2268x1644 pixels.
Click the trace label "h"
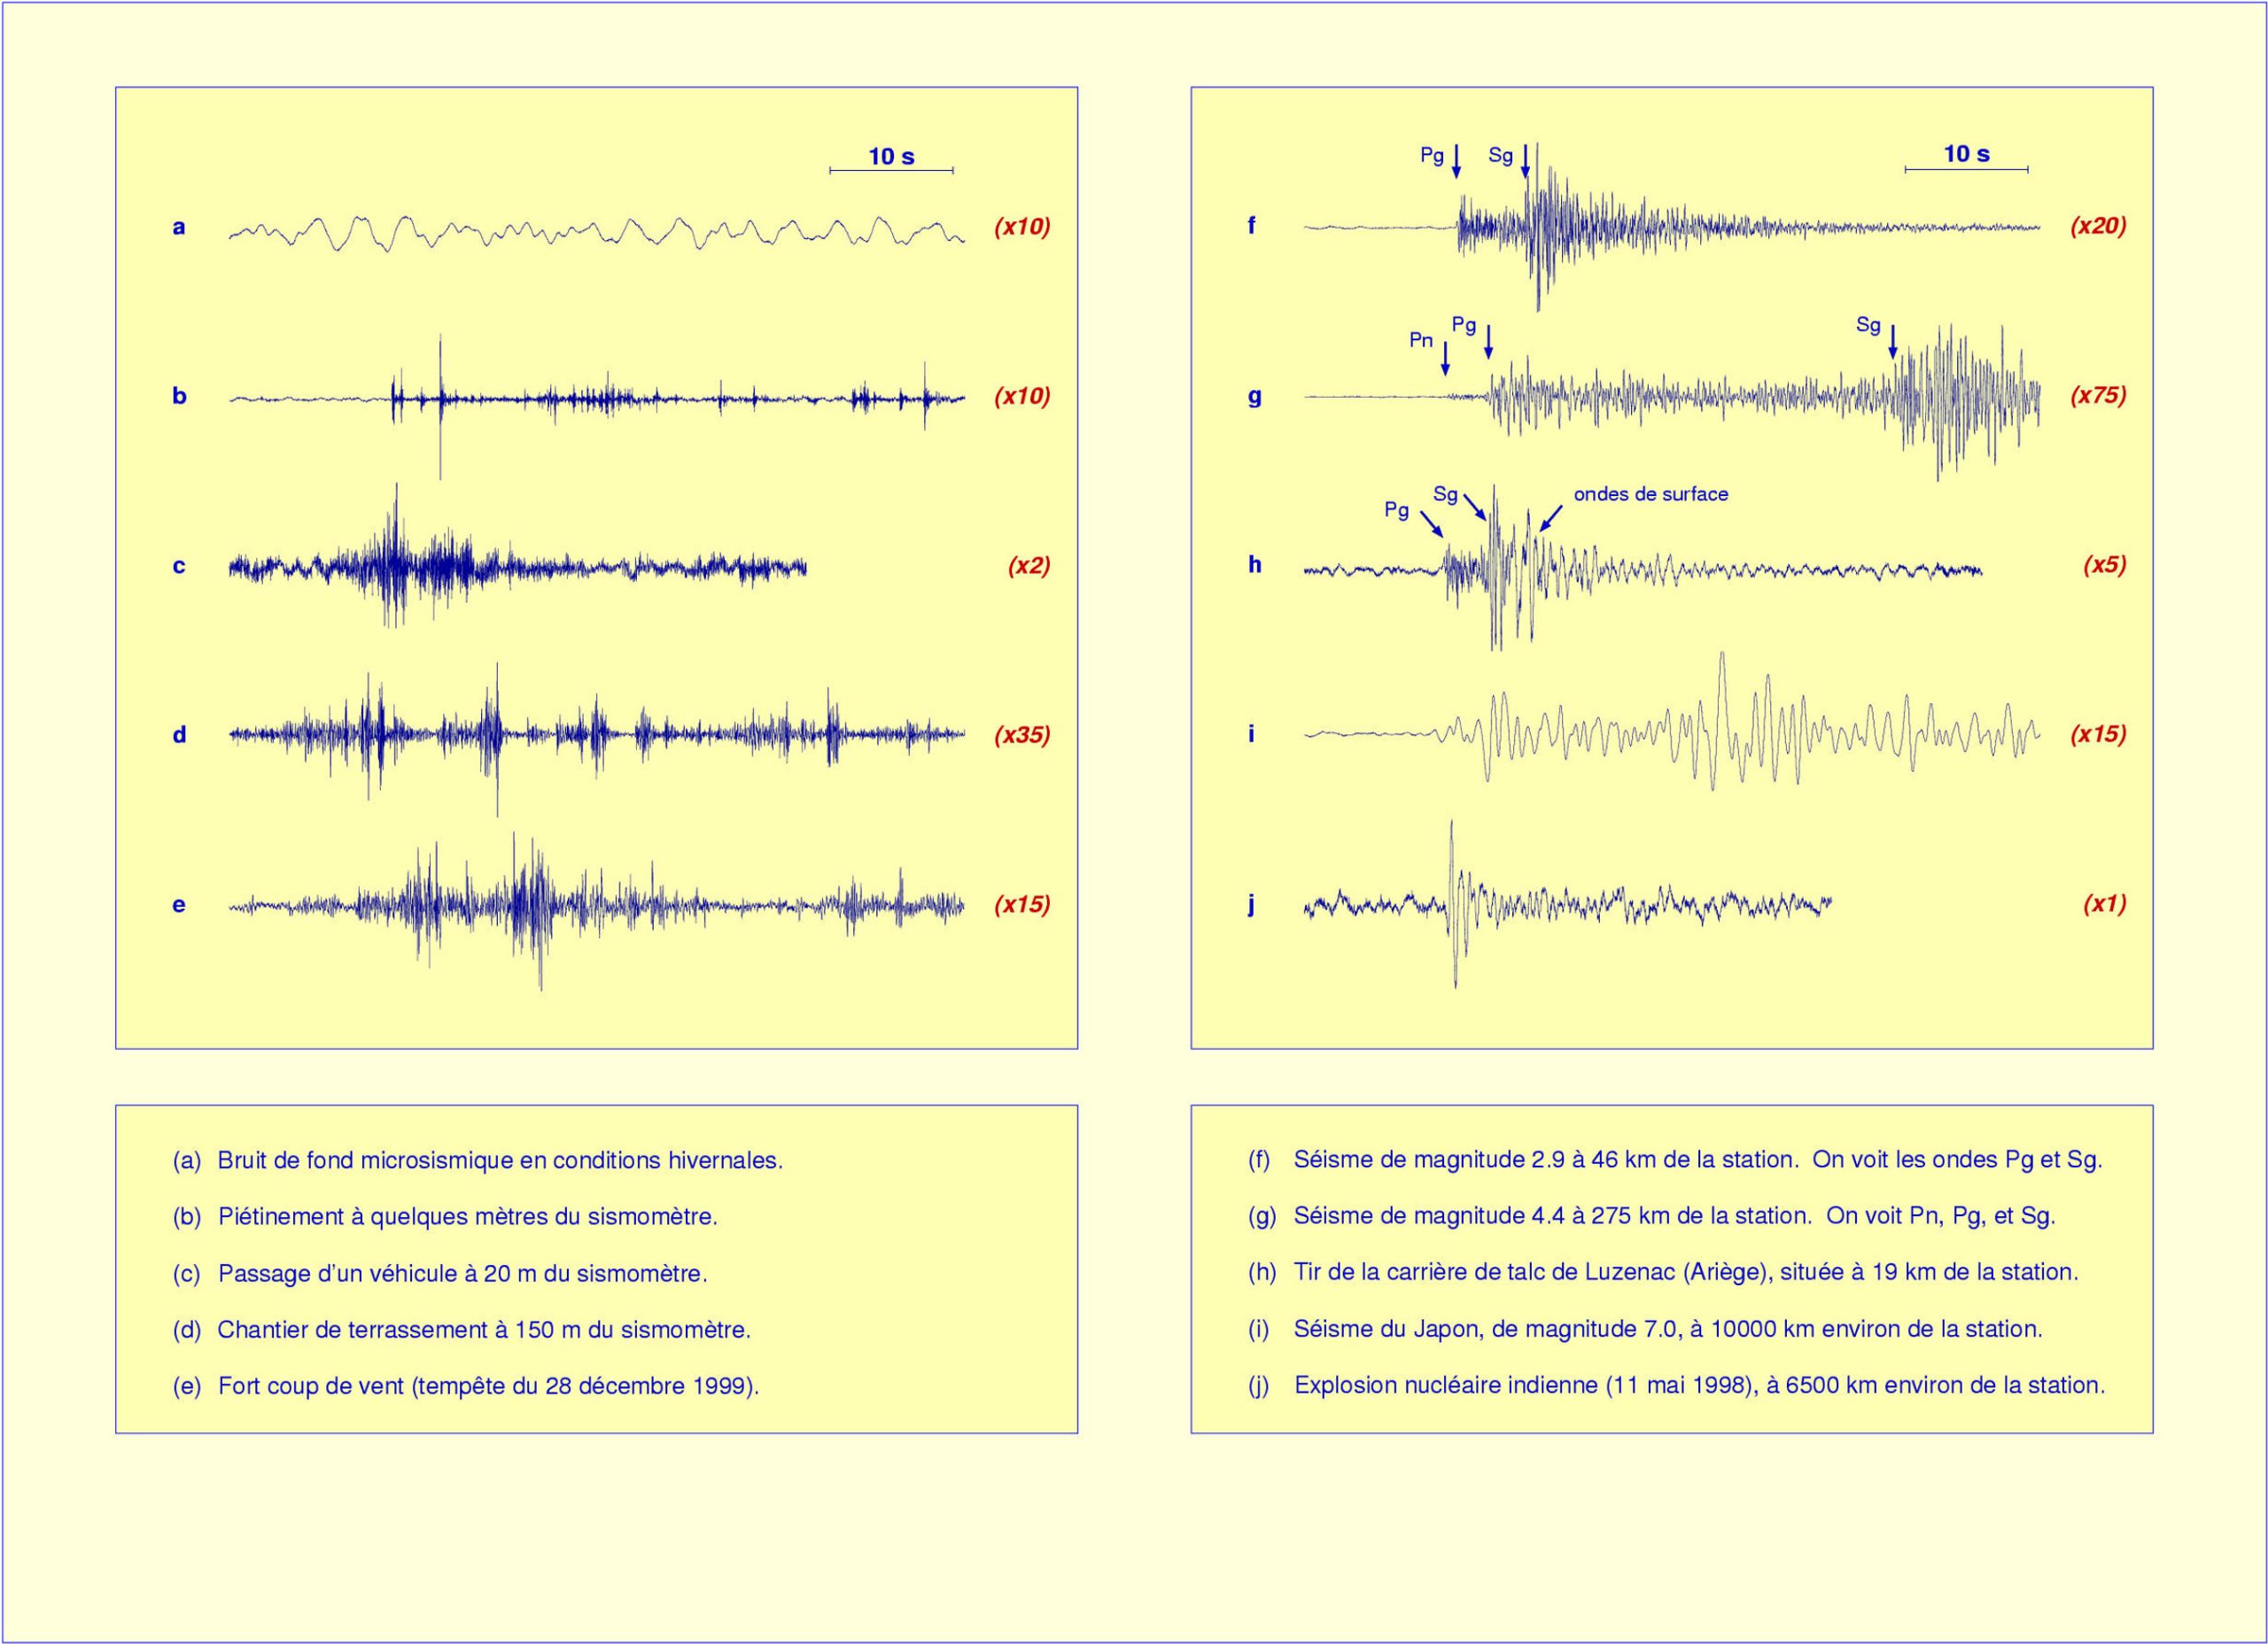(x=1254, y=564)
